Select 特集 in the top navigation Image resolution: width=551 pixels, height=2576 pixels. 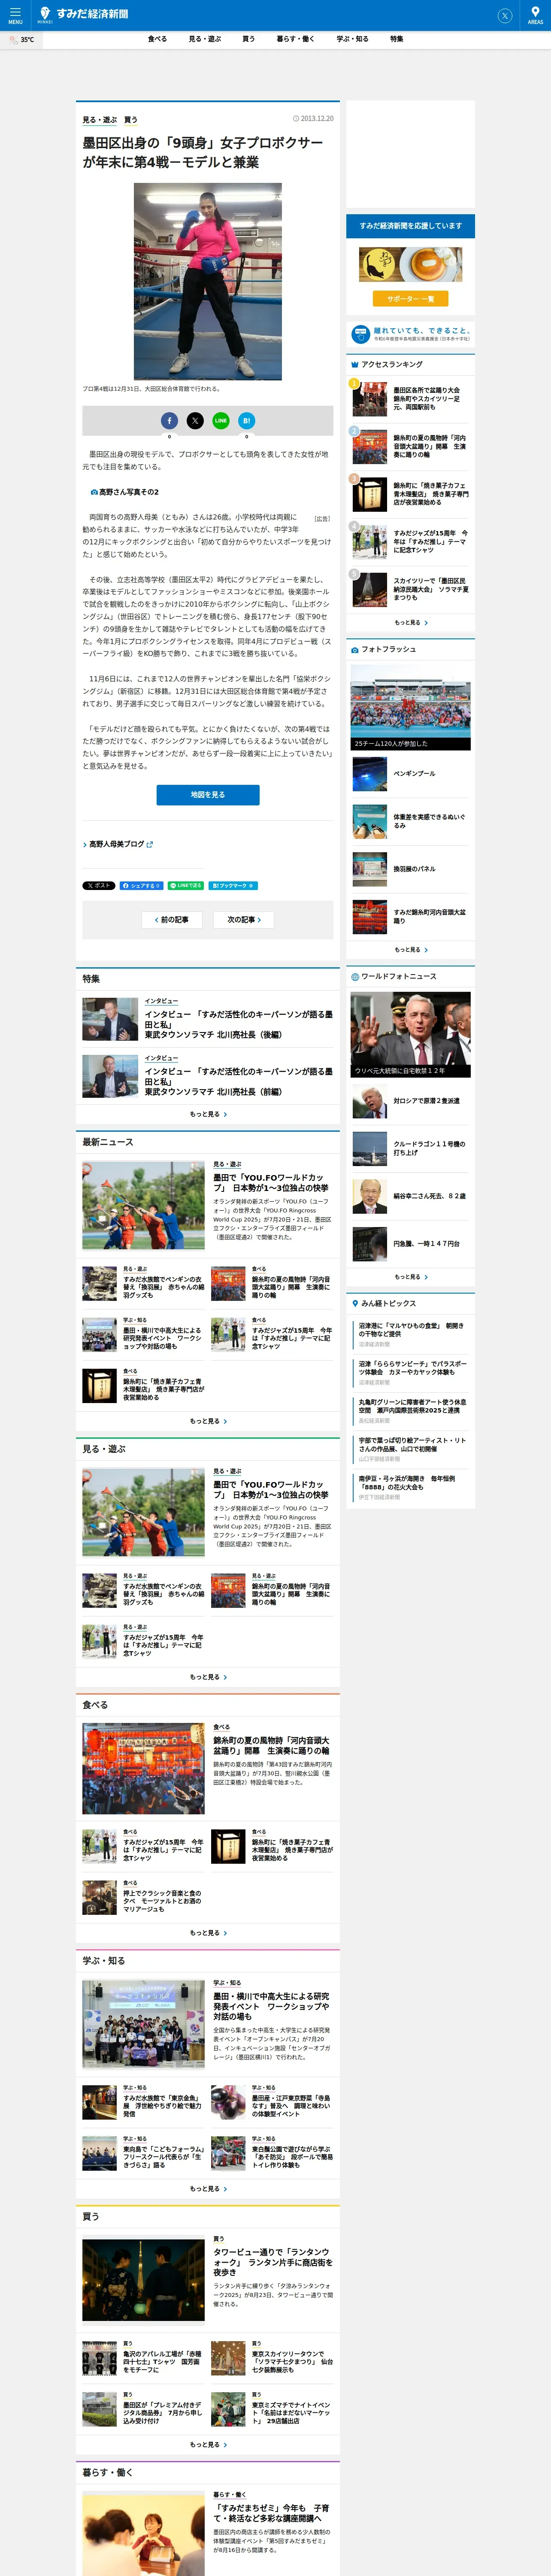pos(397,39)
